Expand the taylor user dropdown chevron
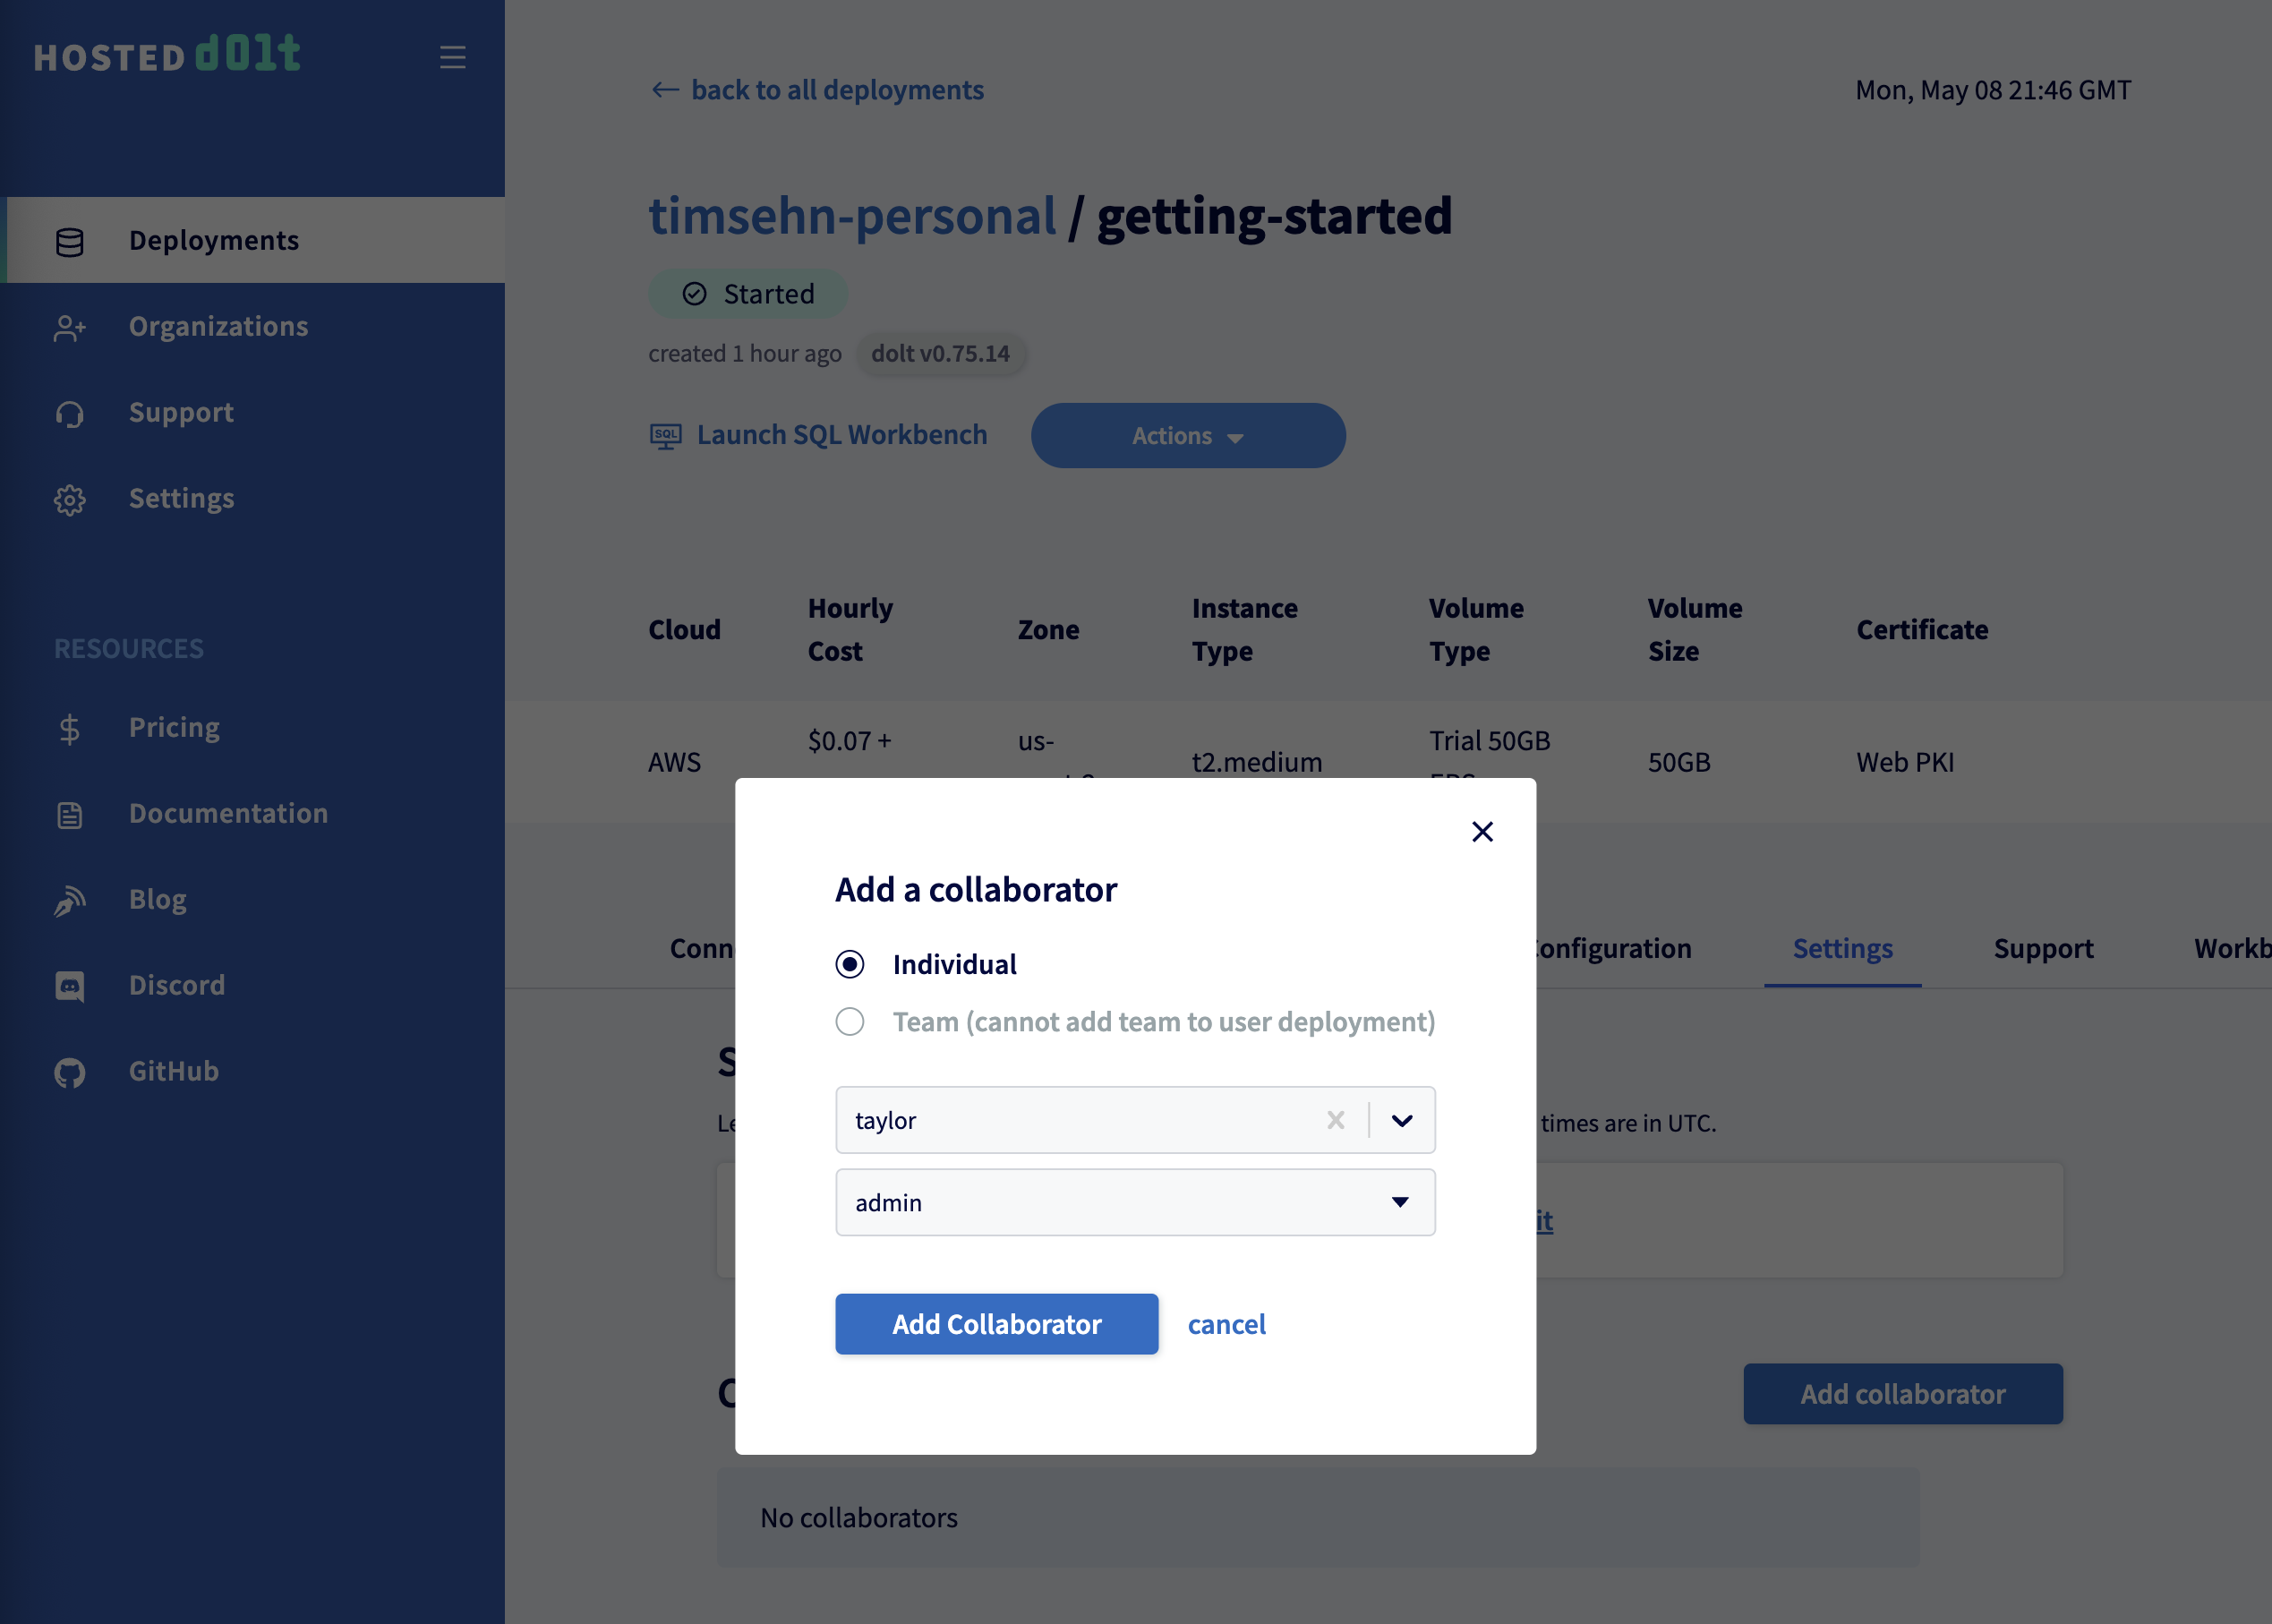The height and width of the screenshot is (1624, 2272). point(1402,1120)
